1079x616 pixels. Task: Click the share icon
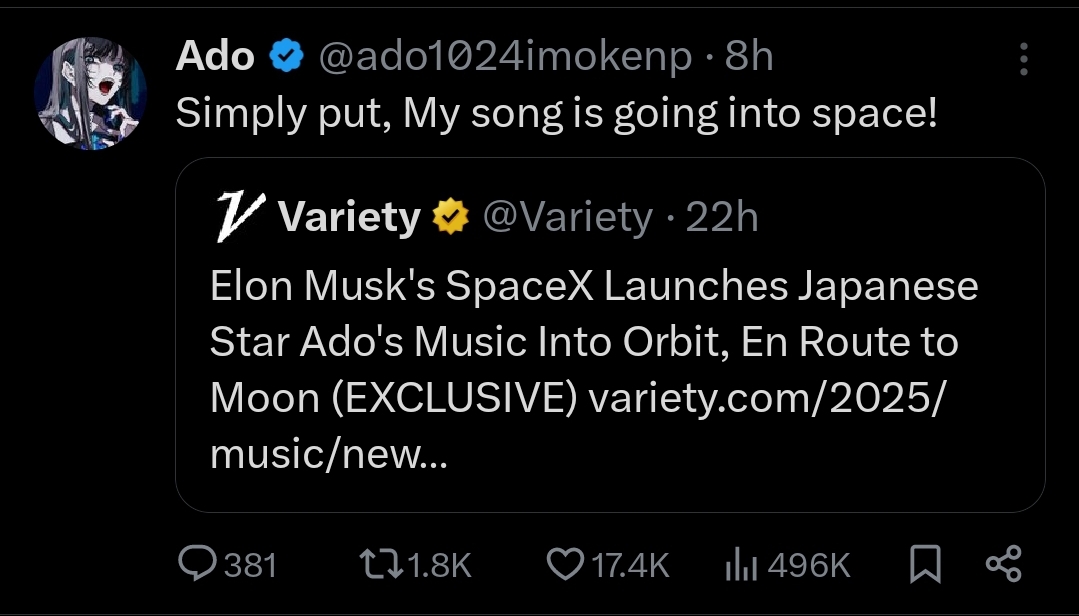point(1003,565)
